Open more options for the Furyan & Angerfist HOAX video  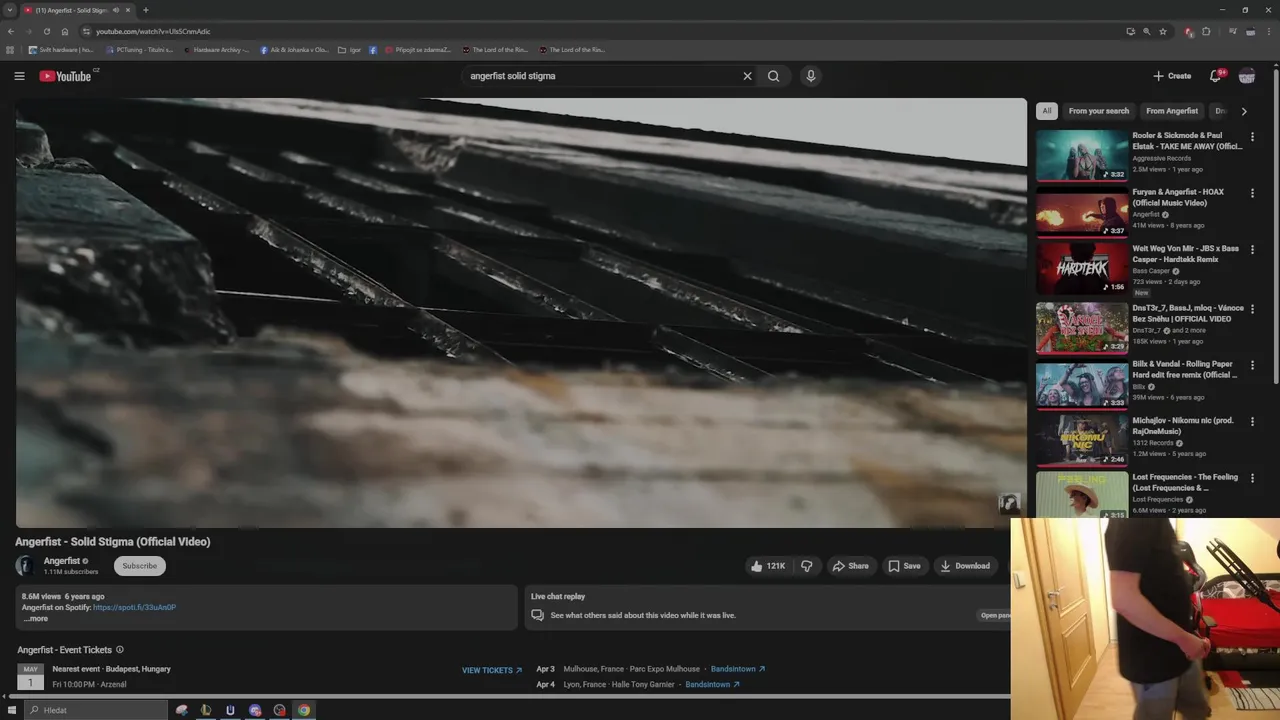click(1252, 194)
